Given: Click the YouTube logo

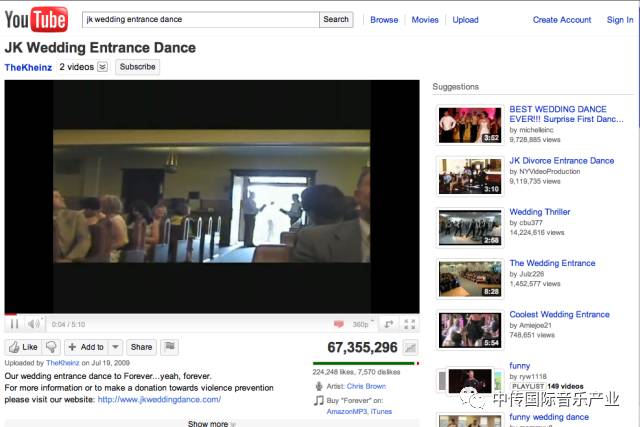Looking at the screenshot, I should click(x=36, y=19).
